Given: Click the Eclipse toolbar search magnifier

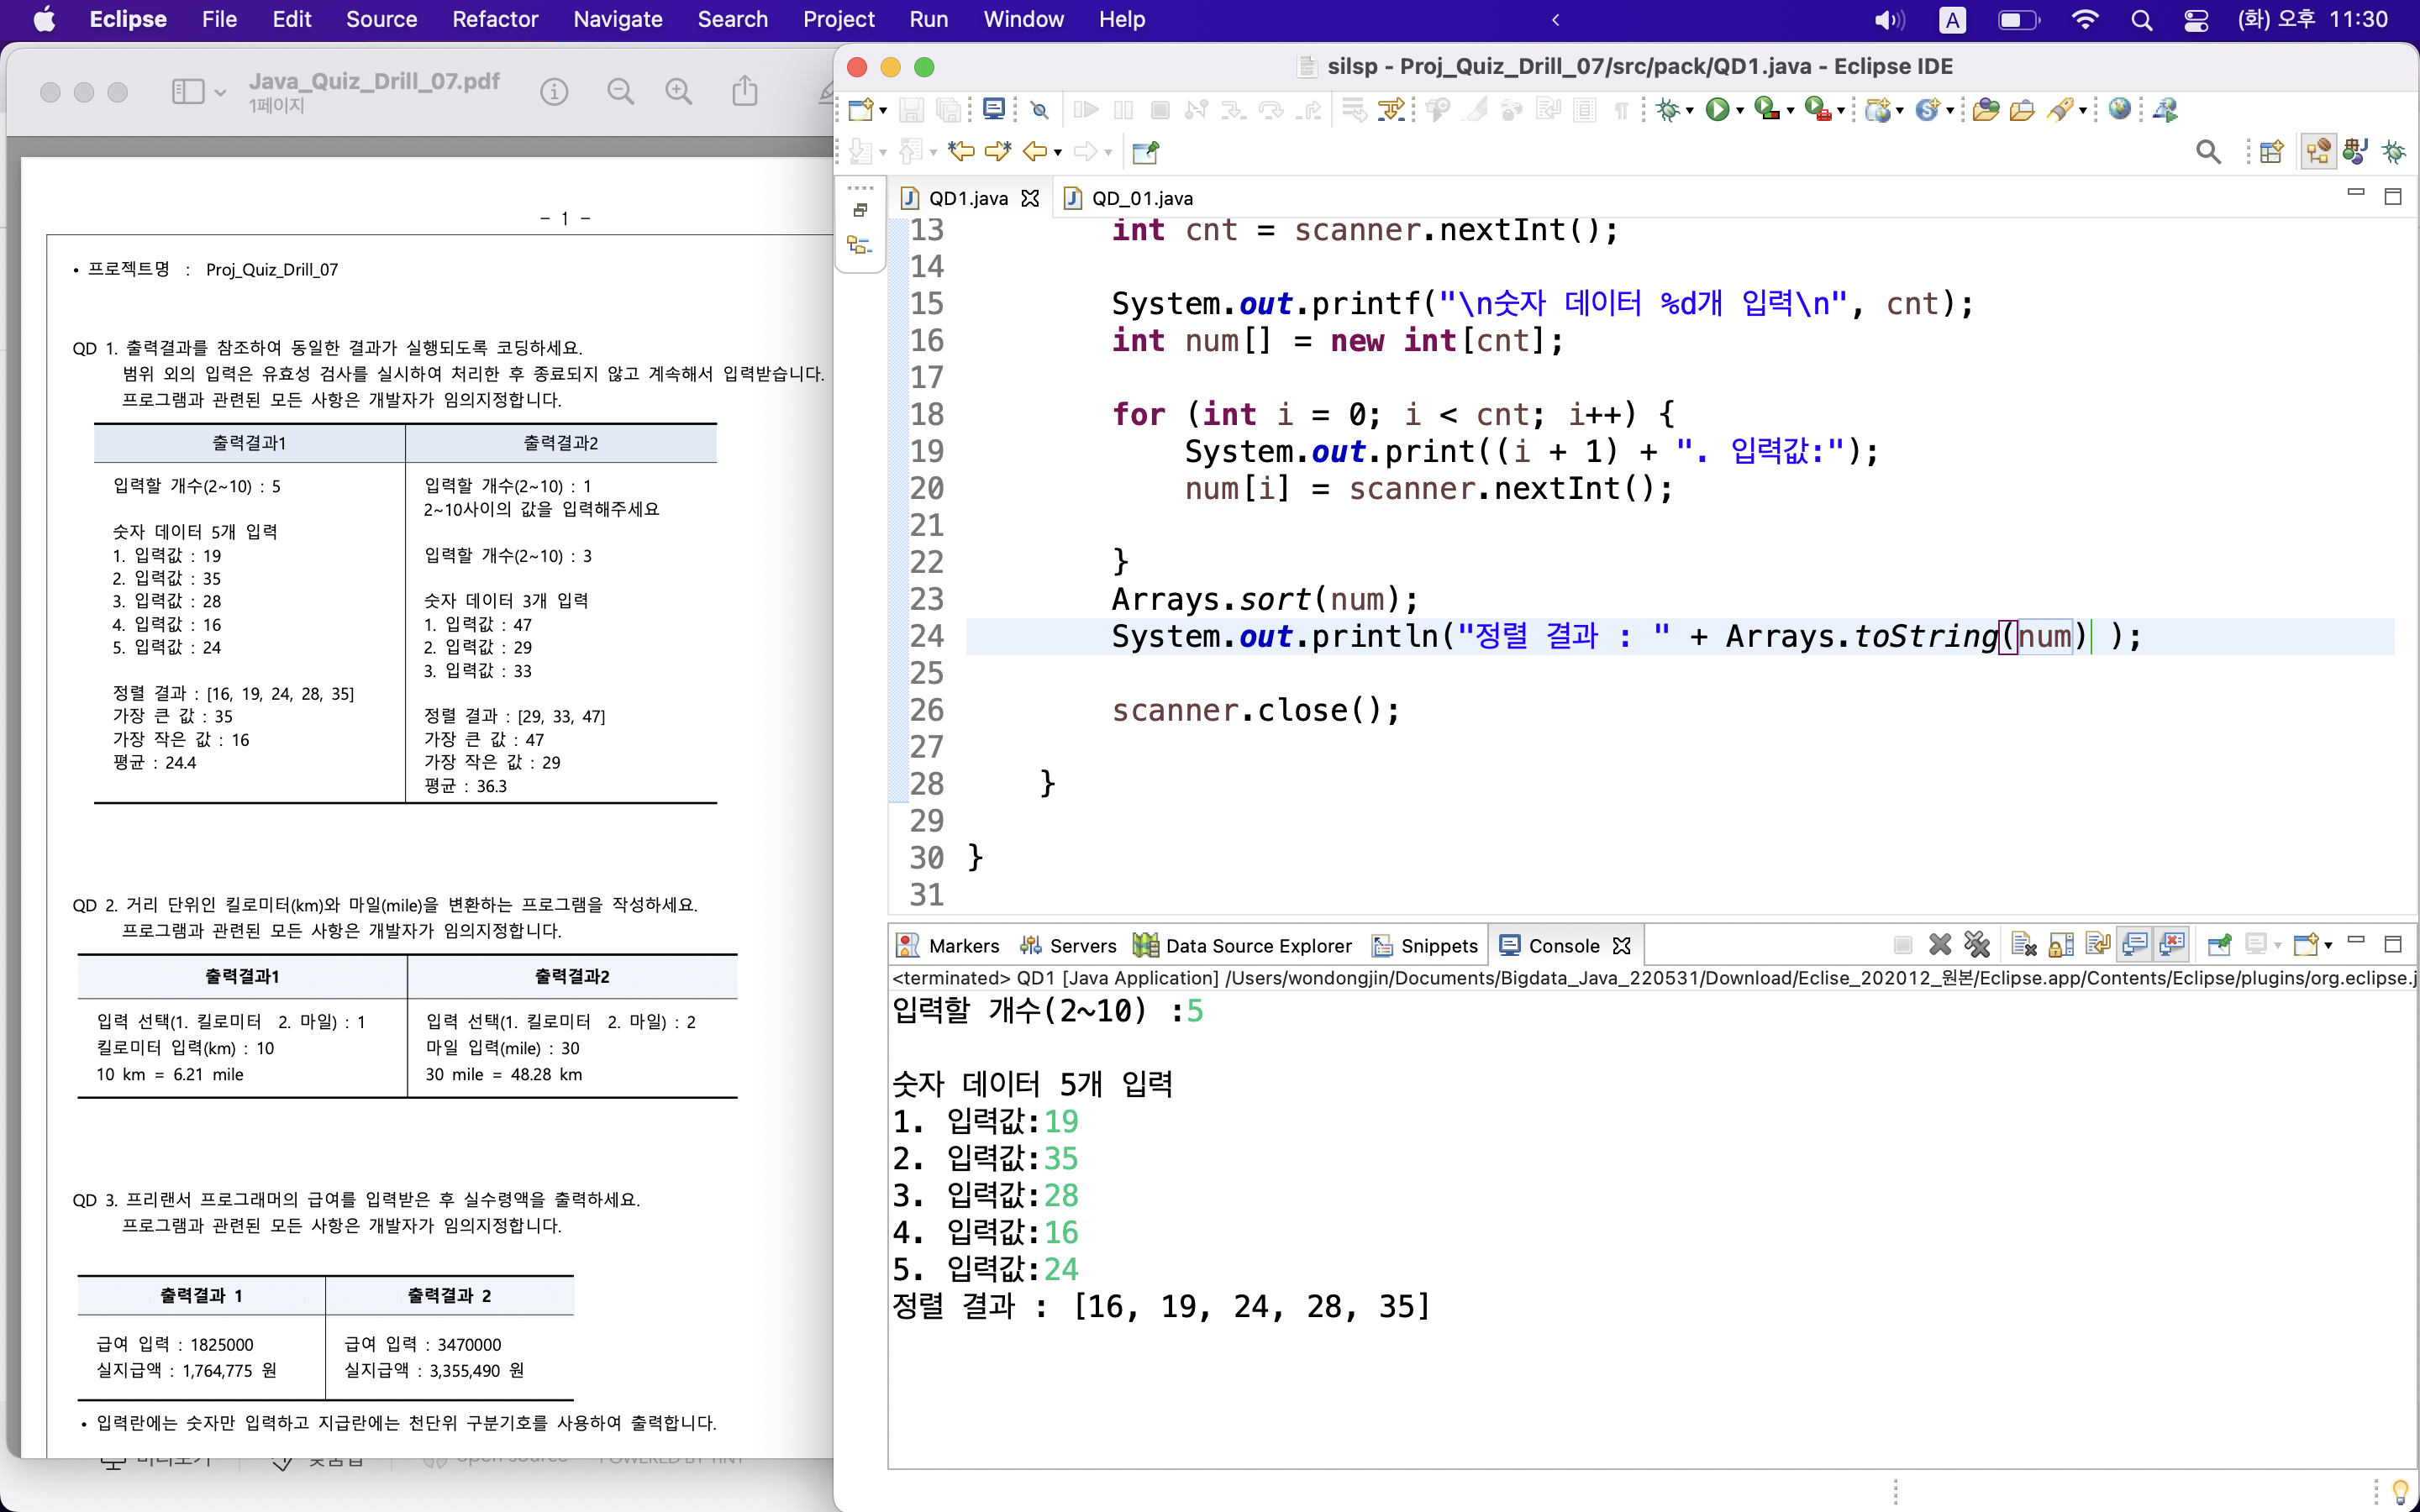Looking at the screenshot, I should (2208, 152).
